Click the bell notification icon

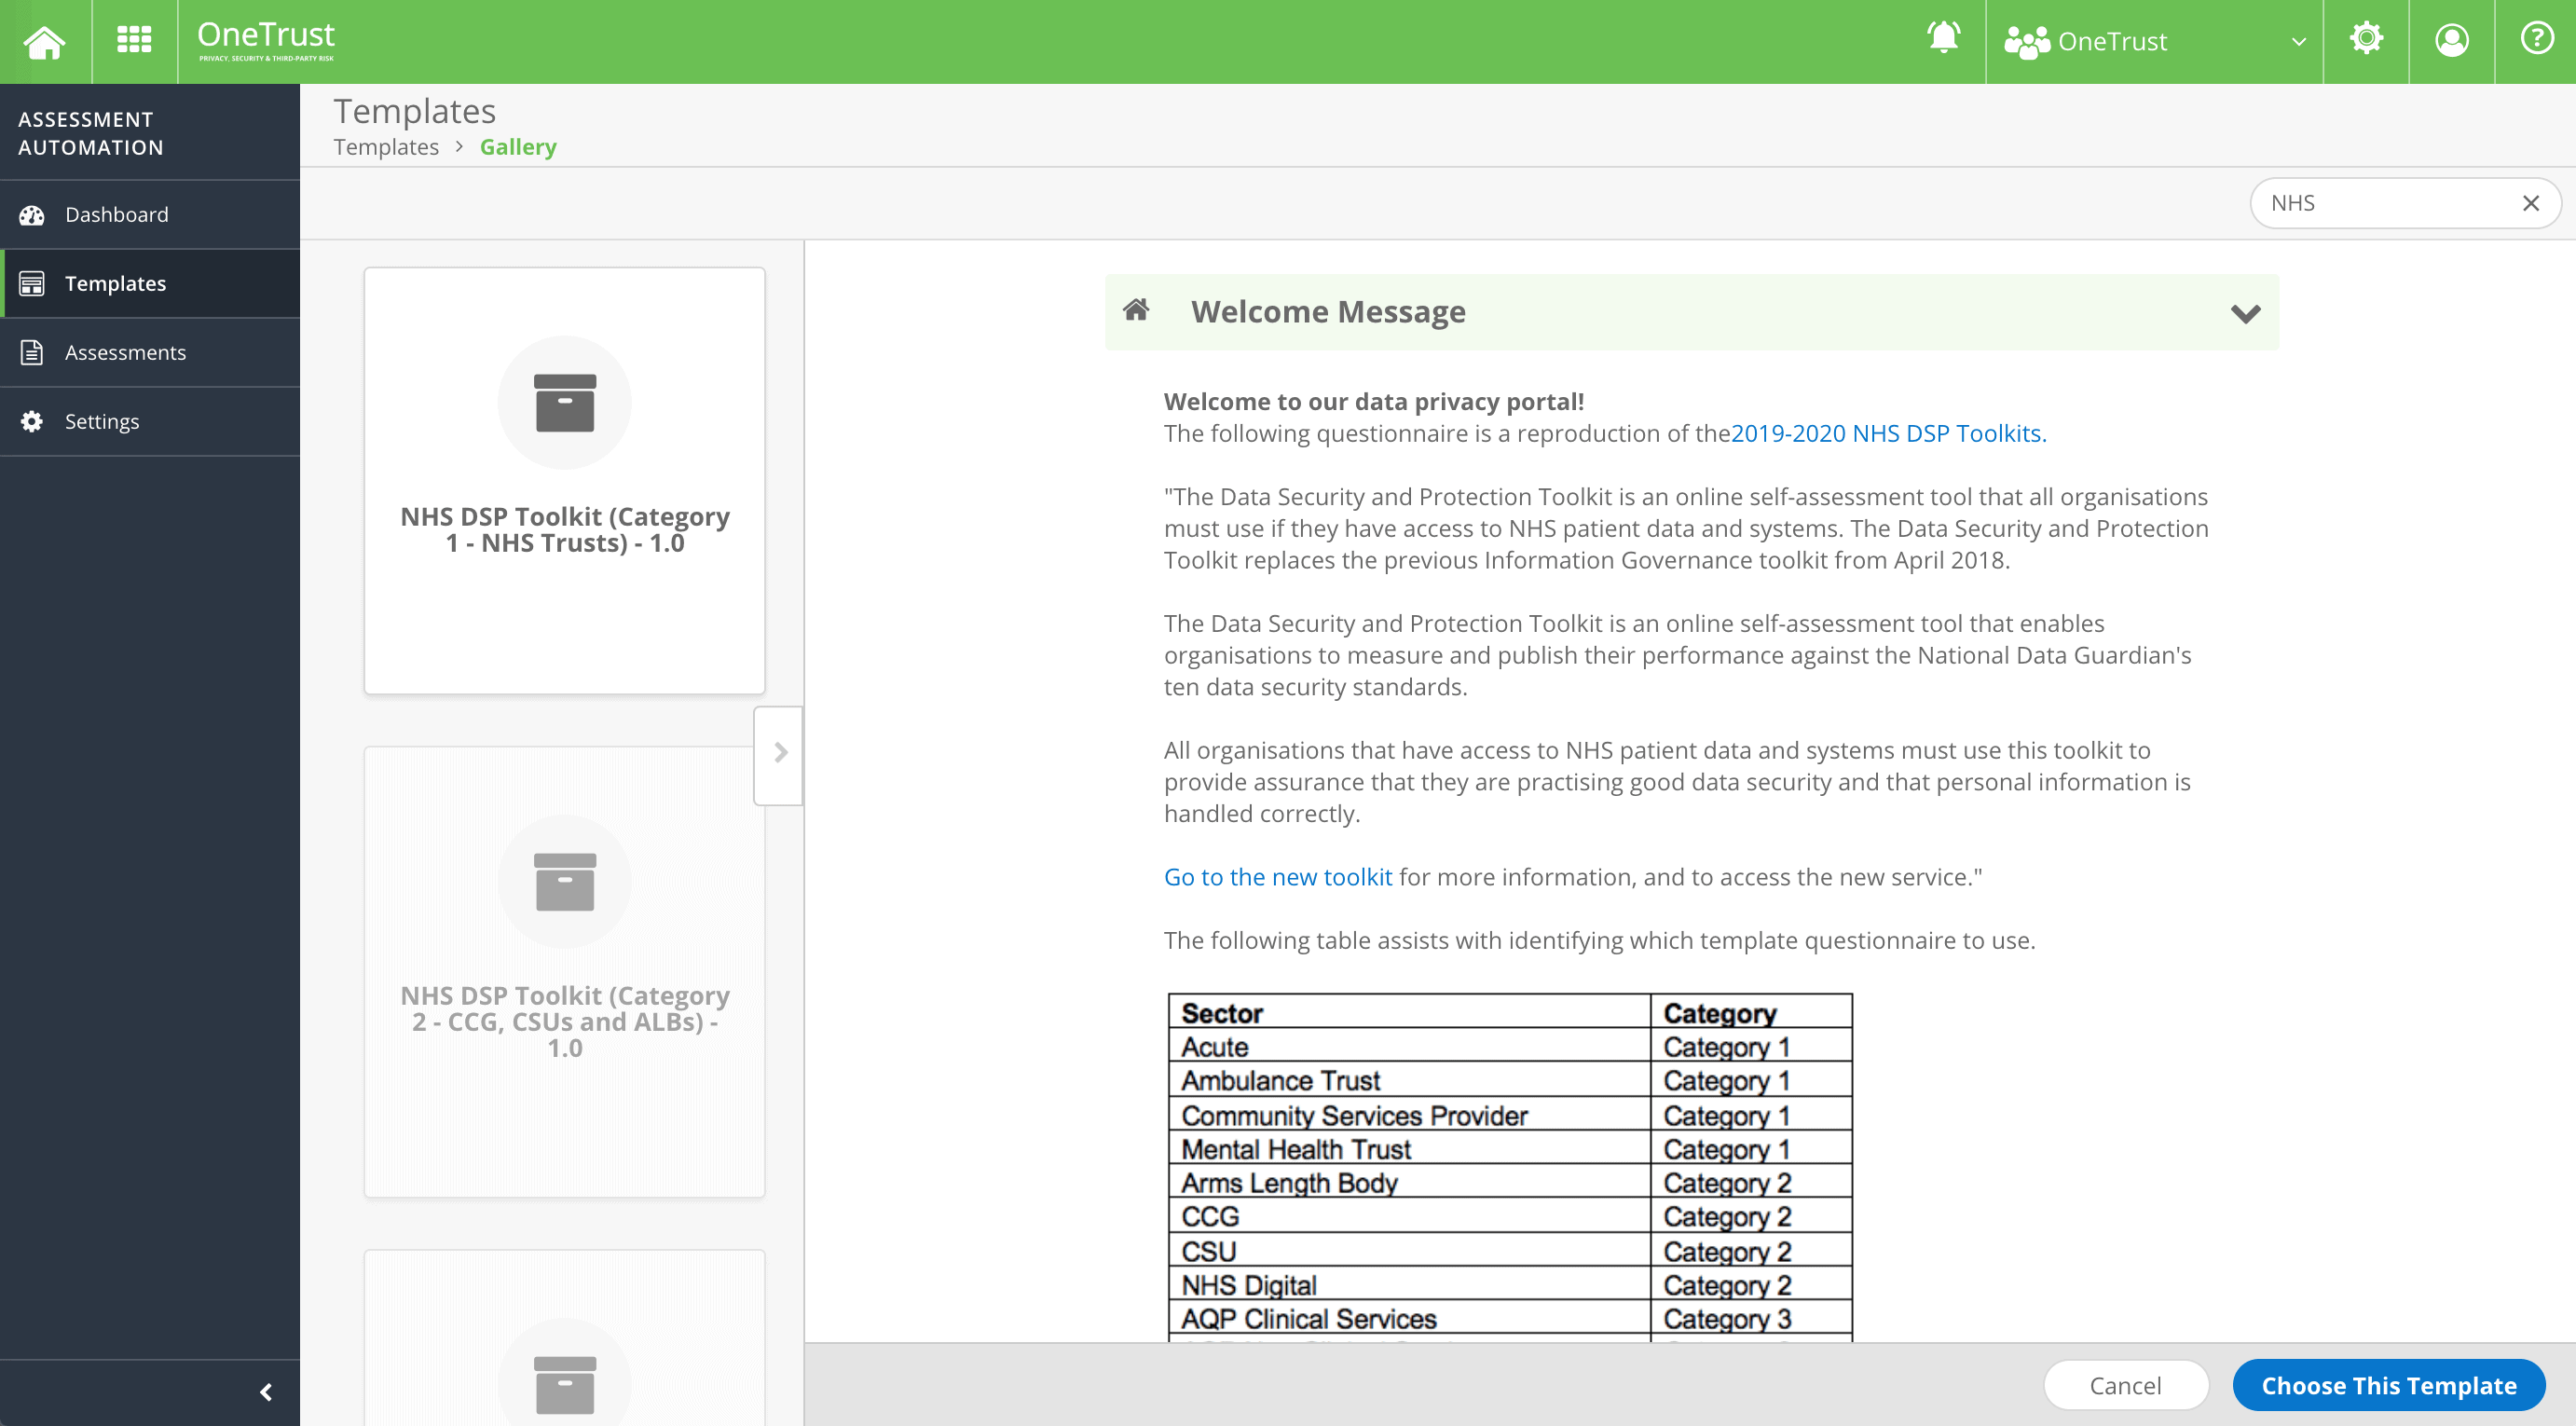pos(1944,40)
